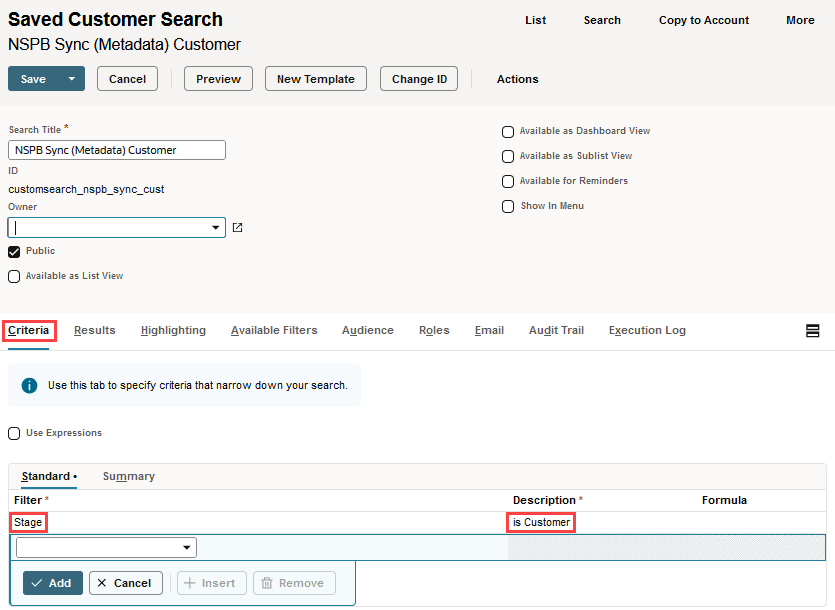835x610 pixels.
Task: Click the Preview button
Action: tap(218, 79)
